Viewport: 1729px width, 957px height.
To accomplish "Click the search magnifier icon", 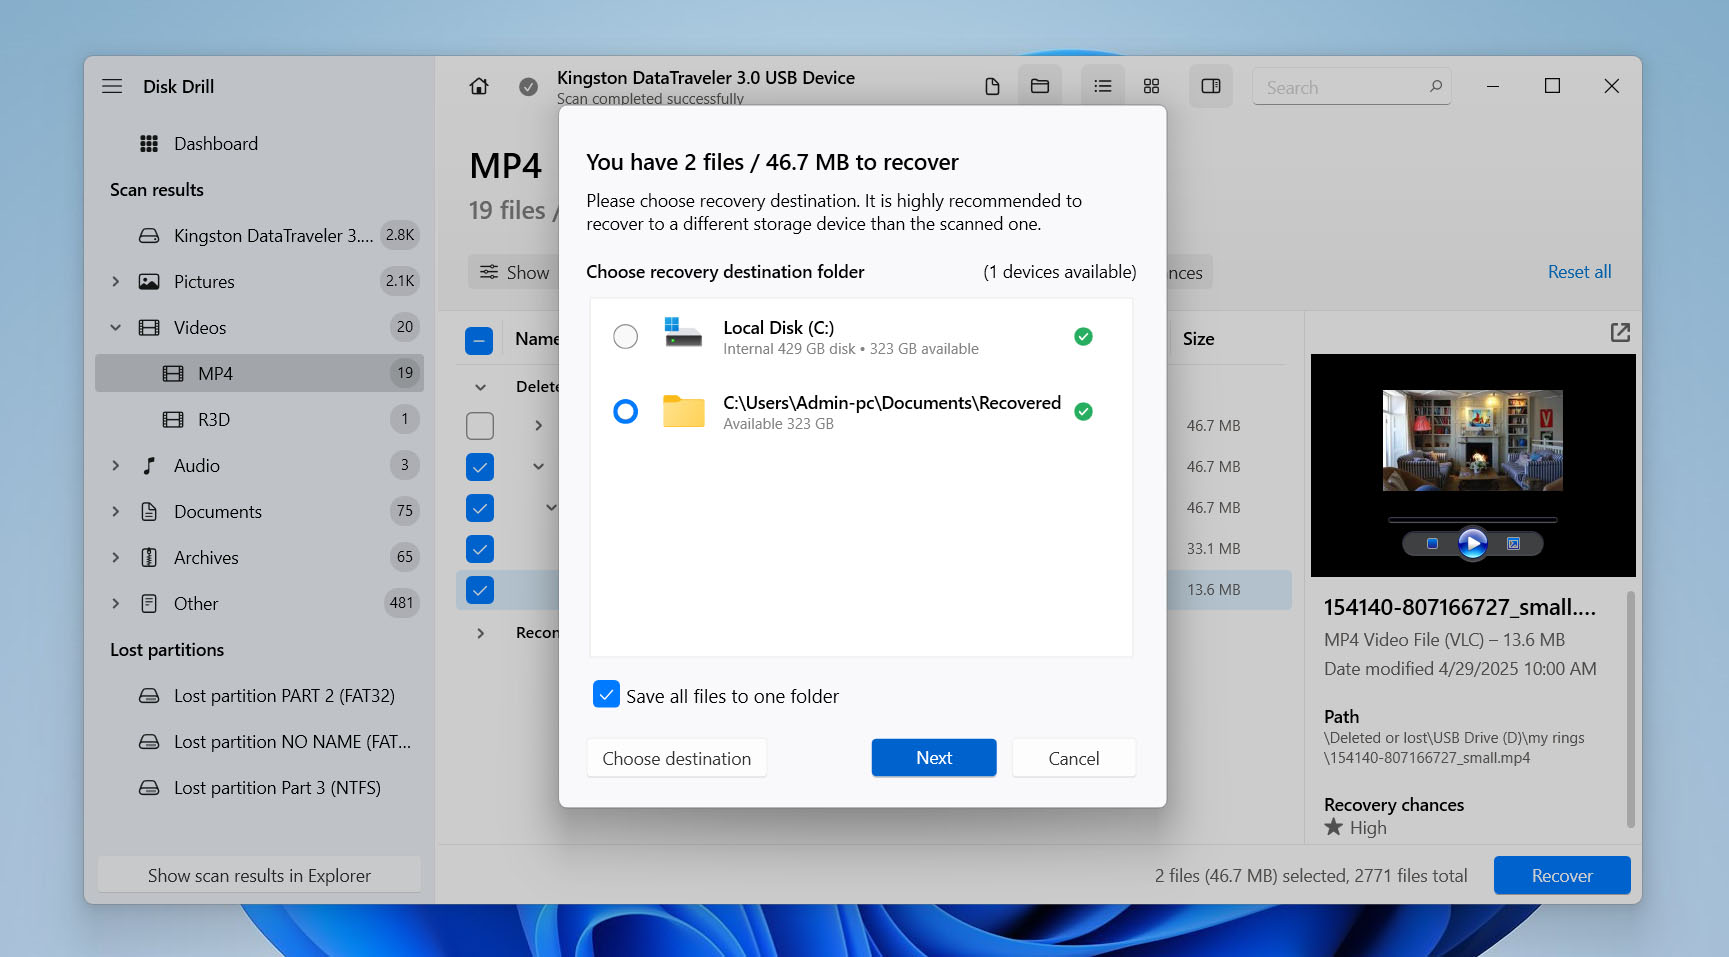I will (x=1436, y=86).
